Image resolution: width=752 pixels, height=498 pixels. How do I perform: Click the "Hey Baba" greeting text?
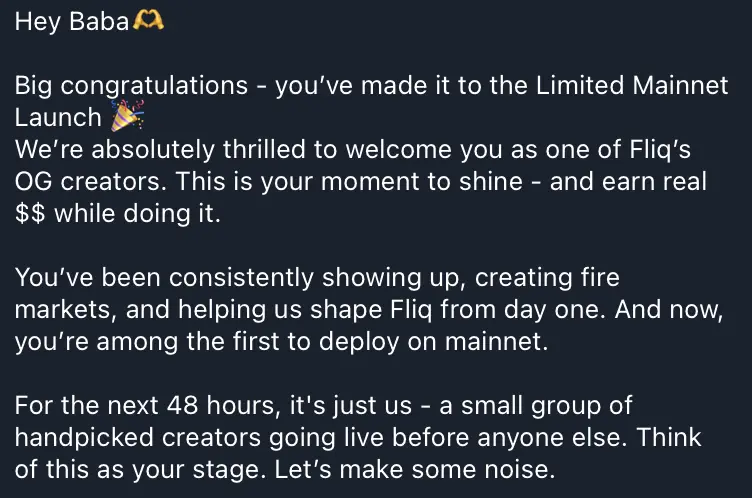point(72,22)
